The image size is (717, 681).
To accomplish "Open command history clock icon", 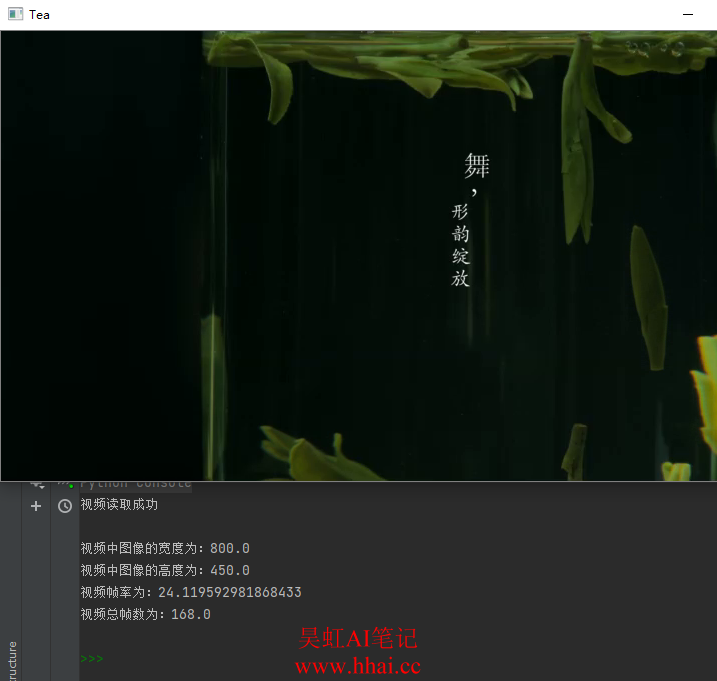I will coord(65,506).
